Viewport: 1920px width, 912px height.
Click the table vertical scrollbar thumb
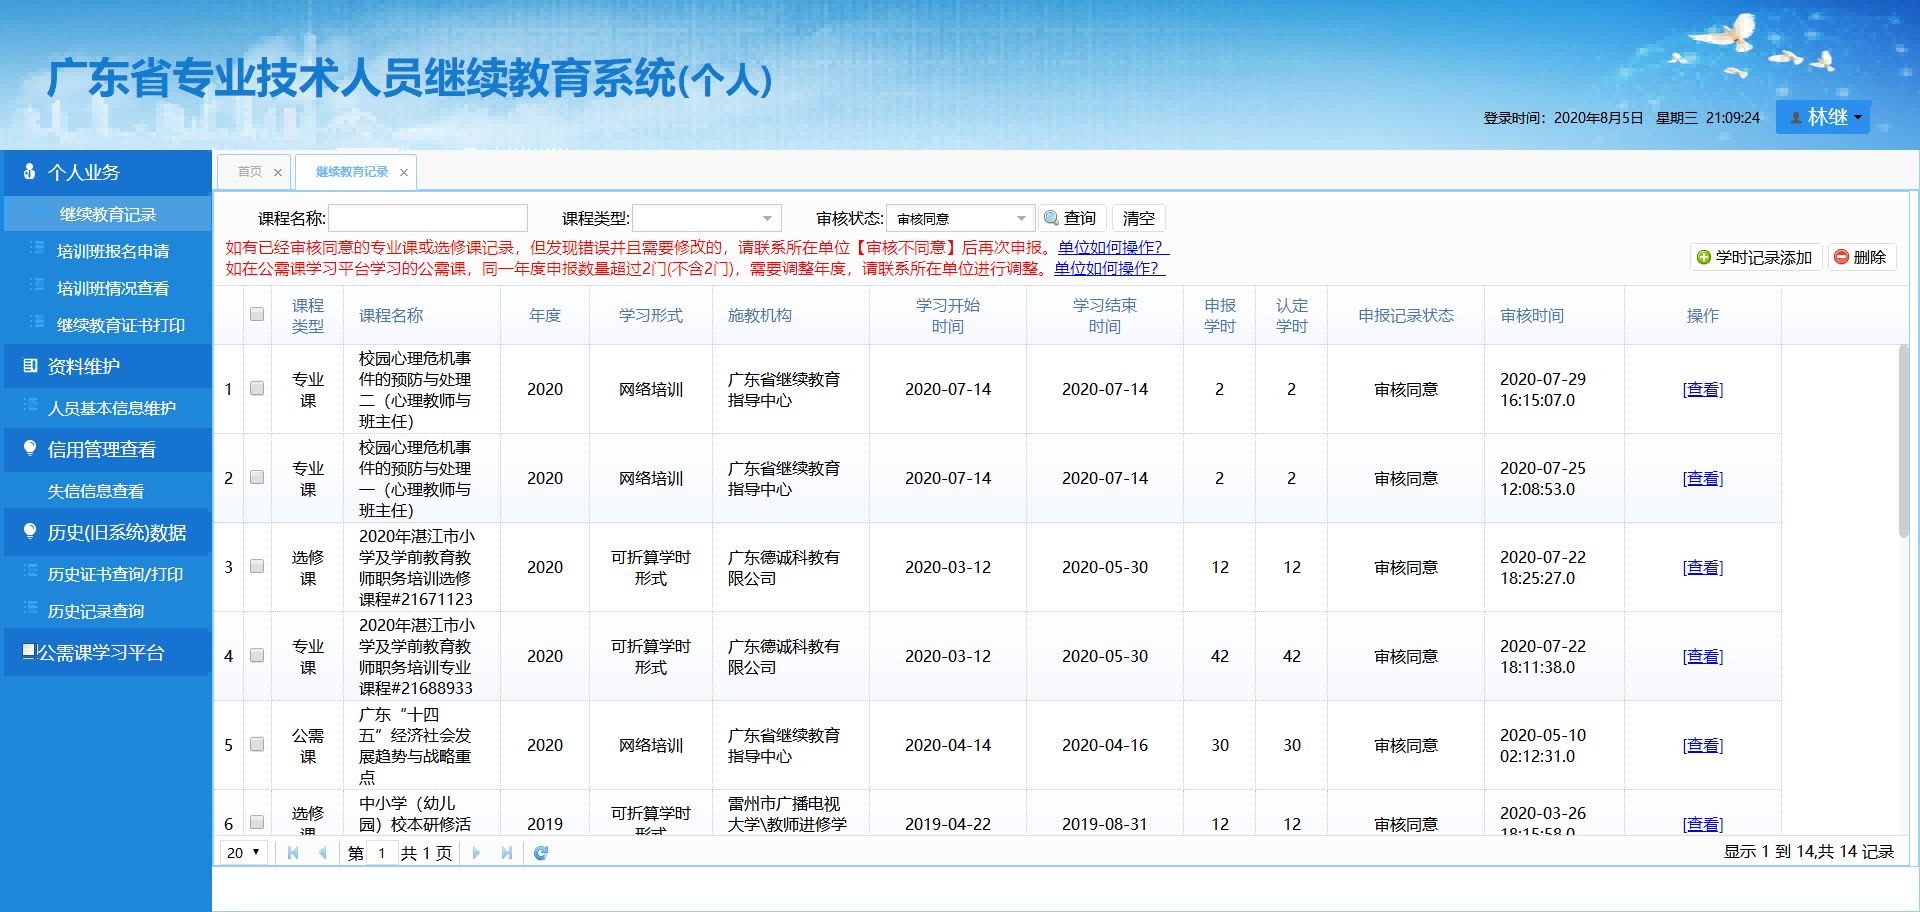tap(1904, 441)
